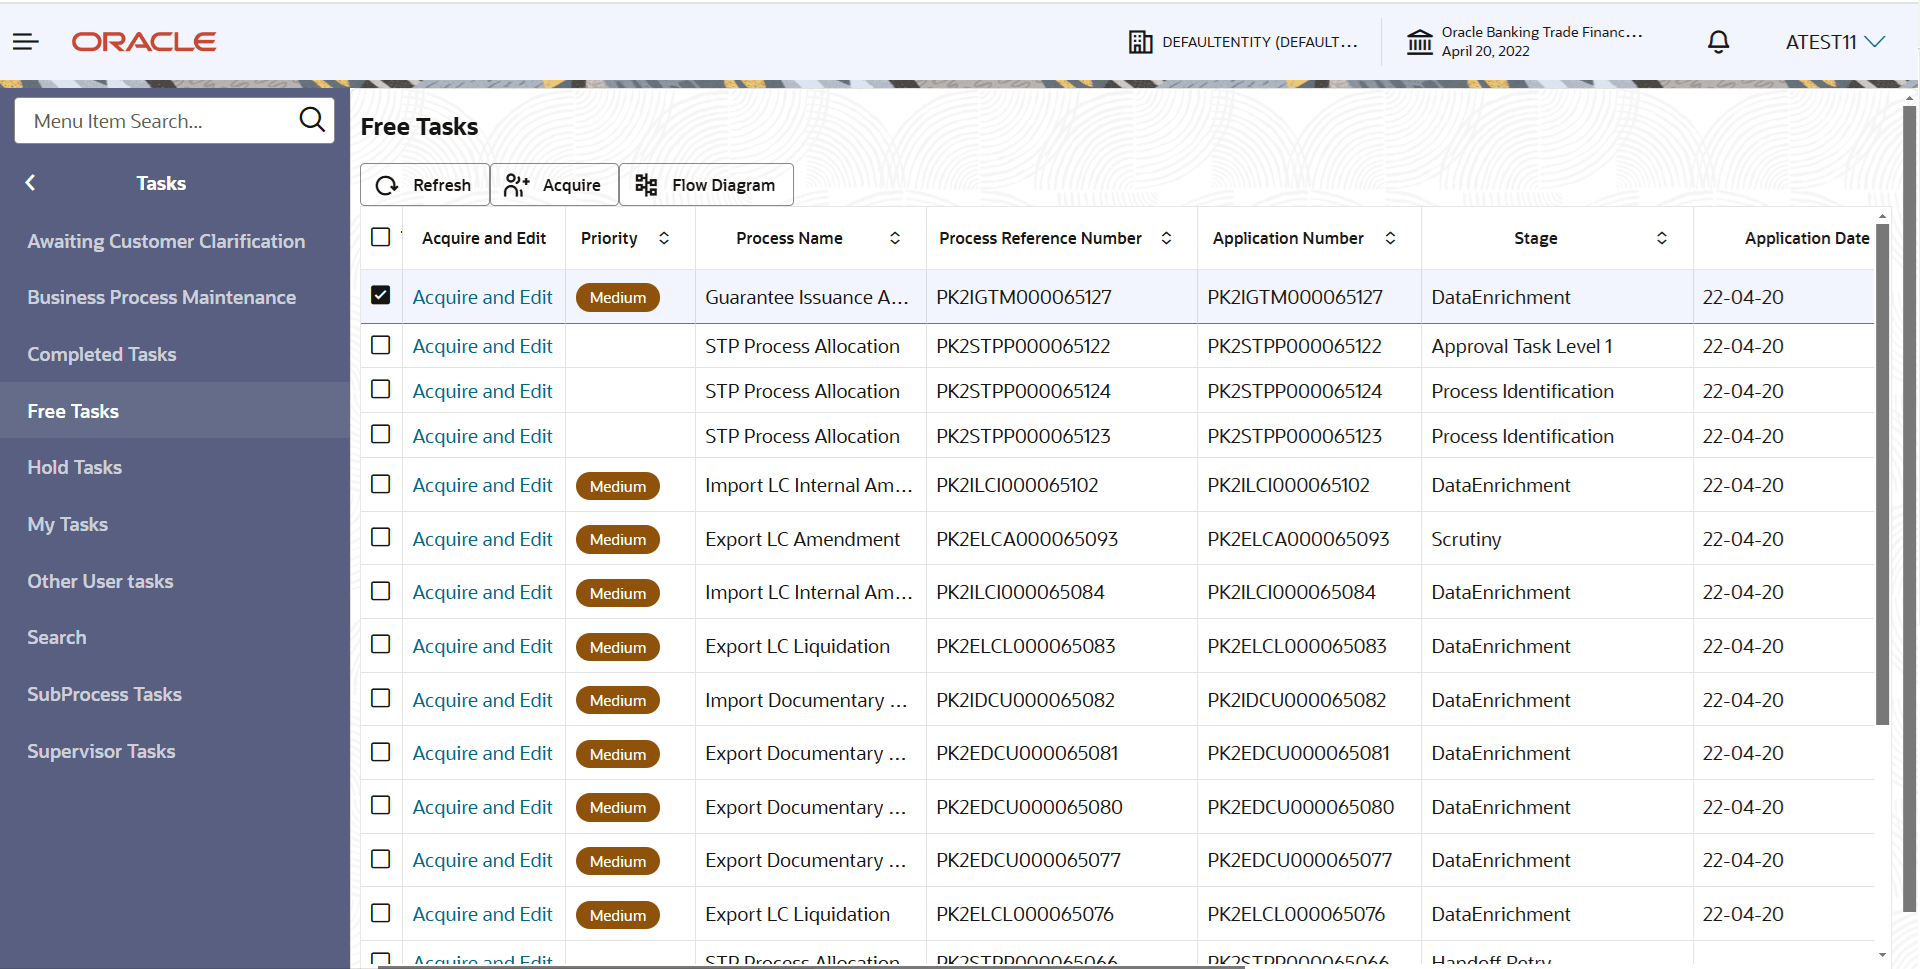Click the bank branch icon in header
1920x969 pixels.
pos(1420,42)
